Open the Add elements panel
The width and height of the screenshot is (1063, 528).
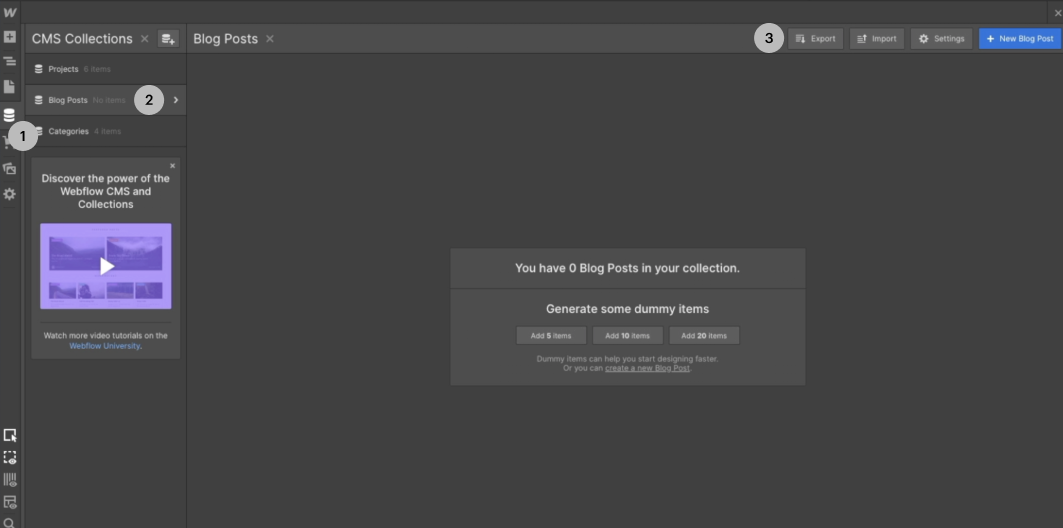coord(9,37)
